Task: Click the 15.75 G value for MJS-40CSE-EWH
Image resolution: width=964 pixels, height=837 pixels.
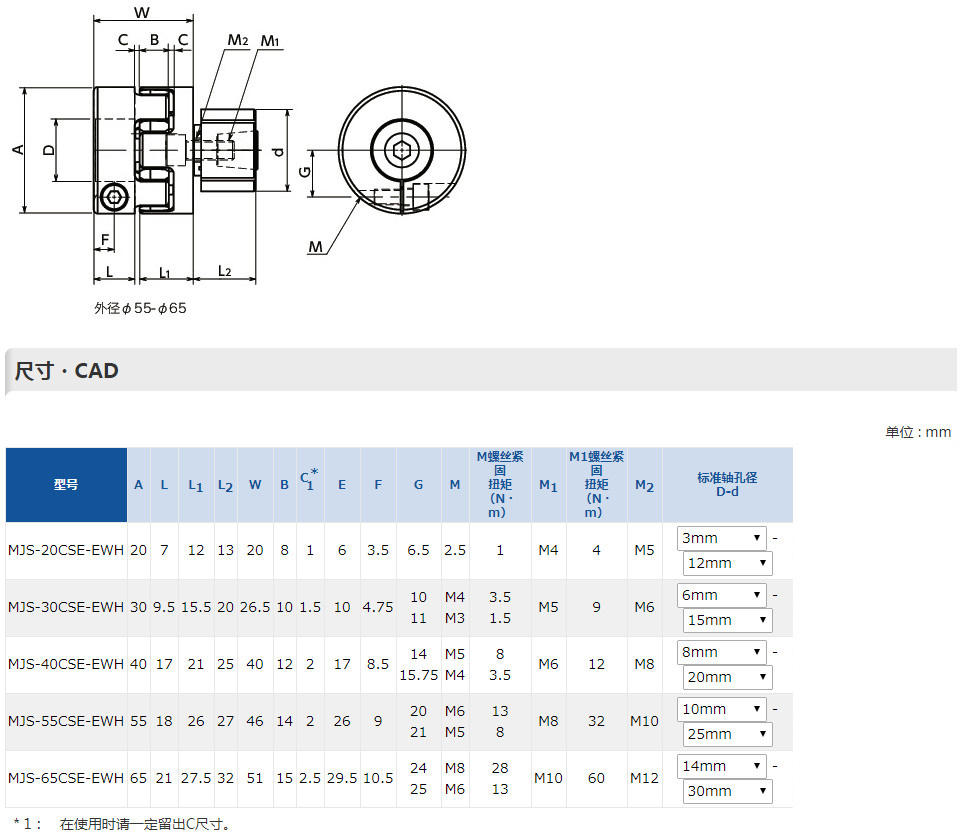Action: coord(419,675)
